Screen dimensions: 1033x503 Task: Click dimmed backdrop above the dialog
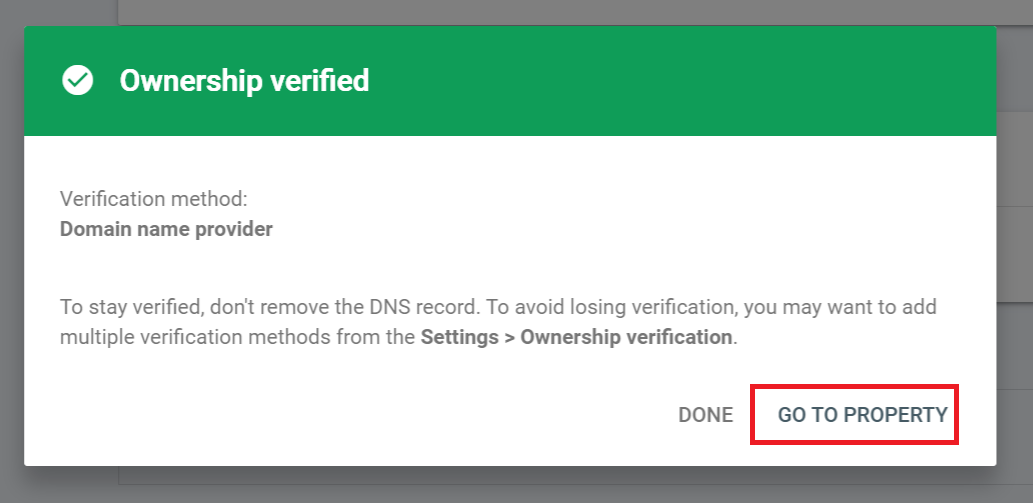(x=500, y=12)
